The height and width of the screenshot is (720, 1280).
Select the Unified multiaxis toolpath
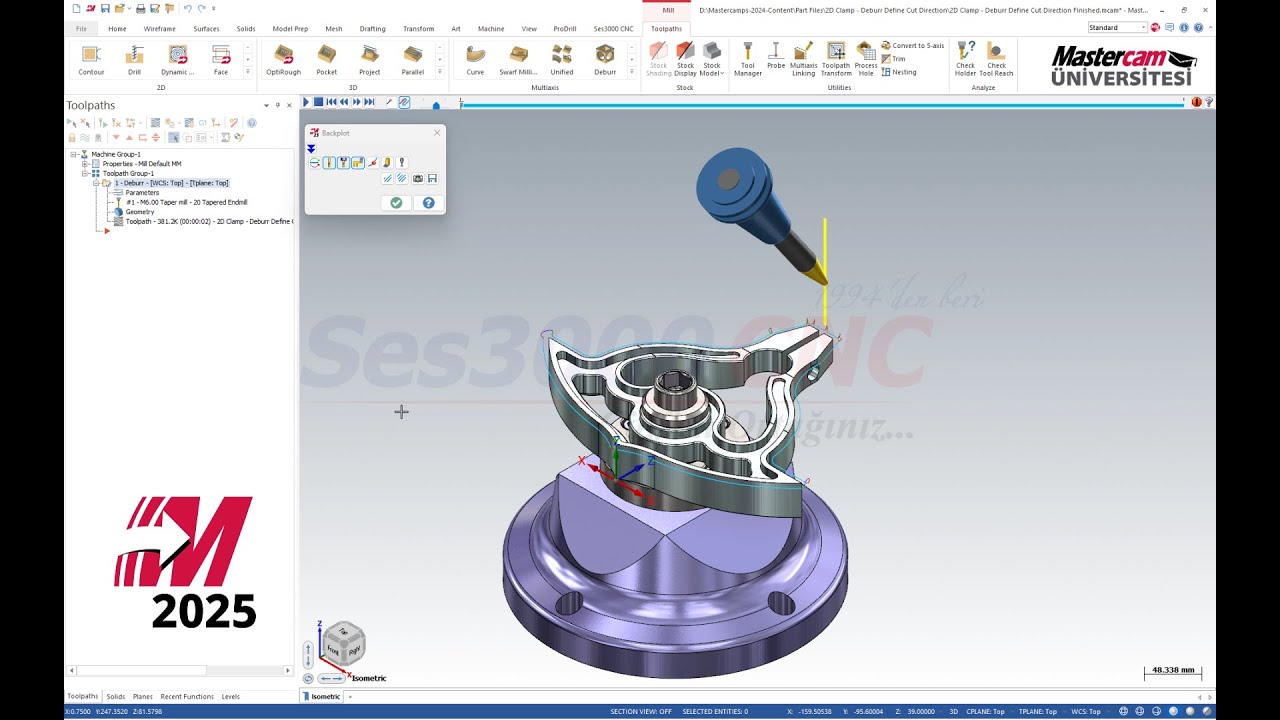562,59
